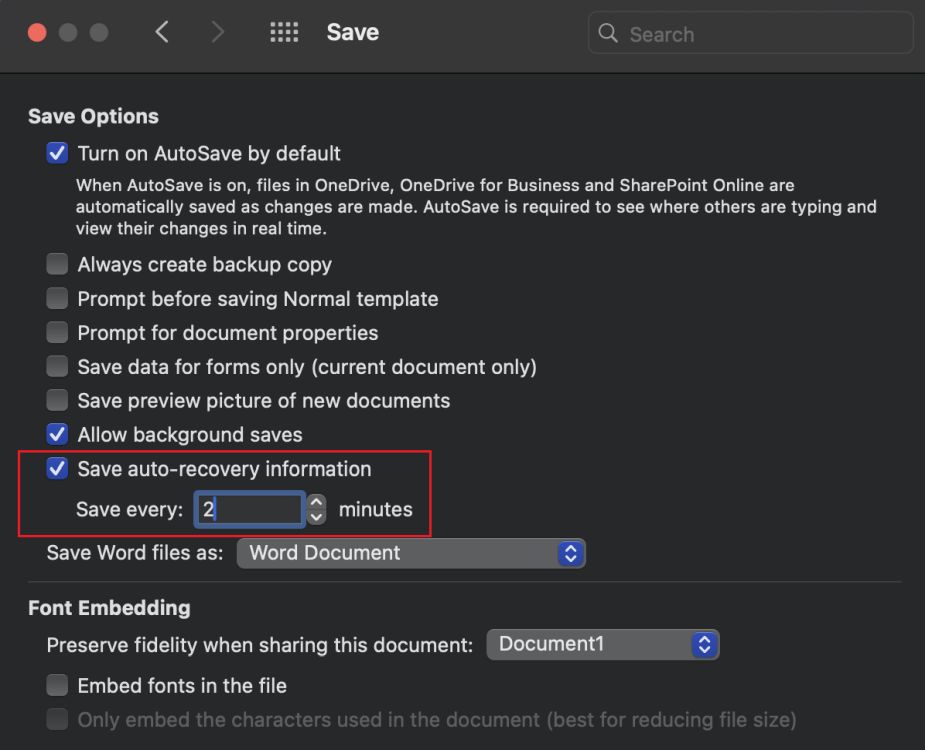
Task: Select the Save every minutes input field
Action: tap(248, 509)
